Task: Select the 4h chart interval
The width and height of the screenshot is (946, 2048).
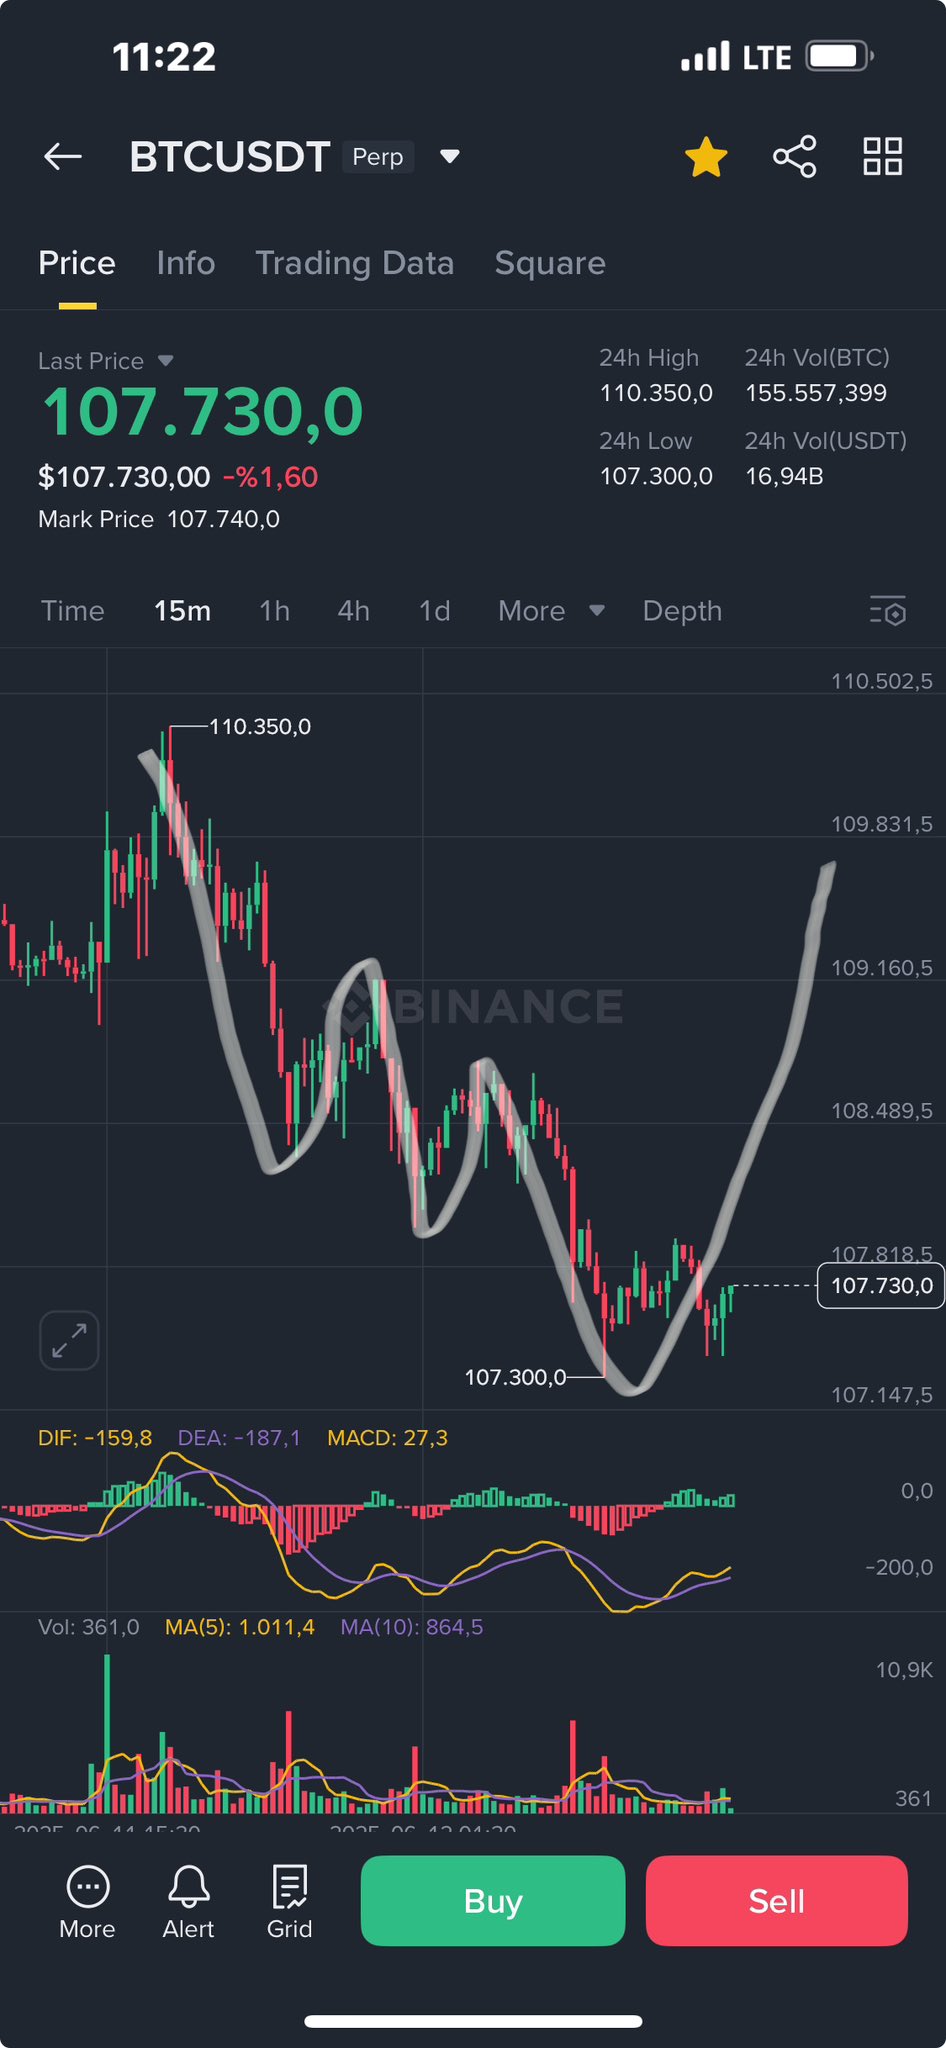Action: (x=353, y=611)
